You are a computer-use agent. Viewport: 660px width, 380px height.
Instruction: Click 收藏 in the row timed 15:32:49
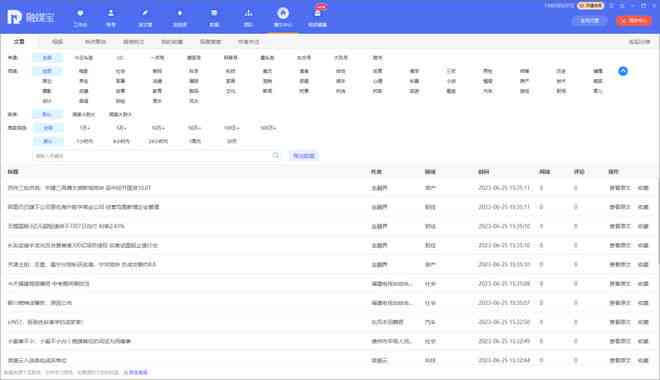pos(643,341)
